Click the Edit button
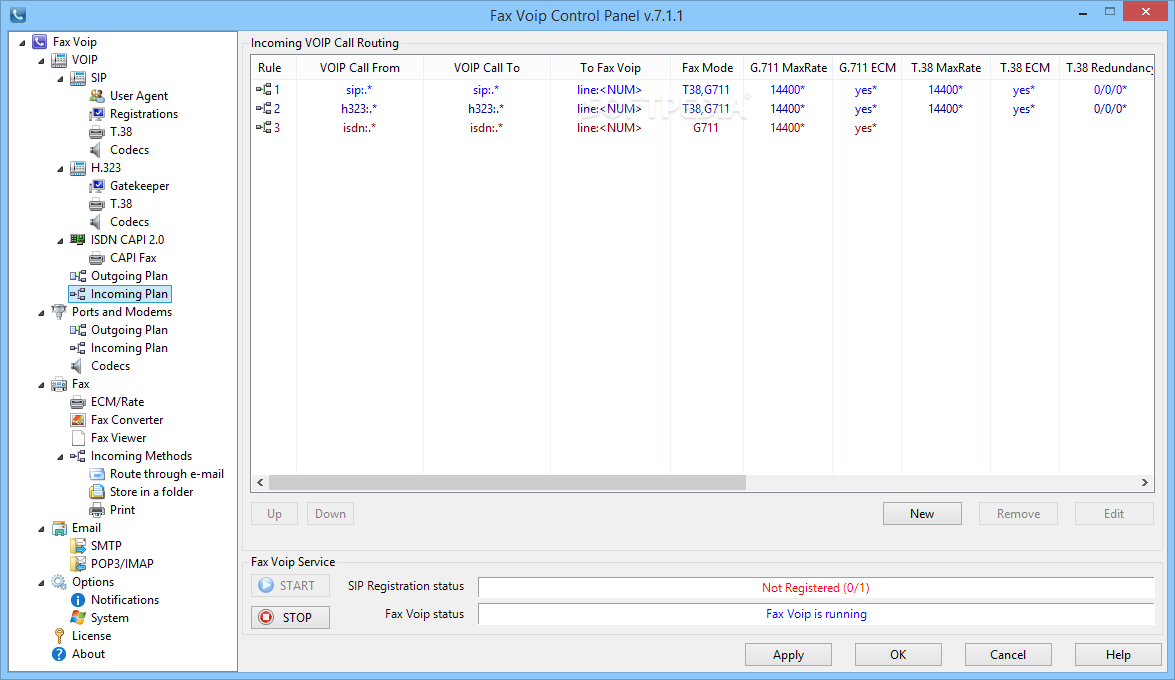 pos(1114,514)
